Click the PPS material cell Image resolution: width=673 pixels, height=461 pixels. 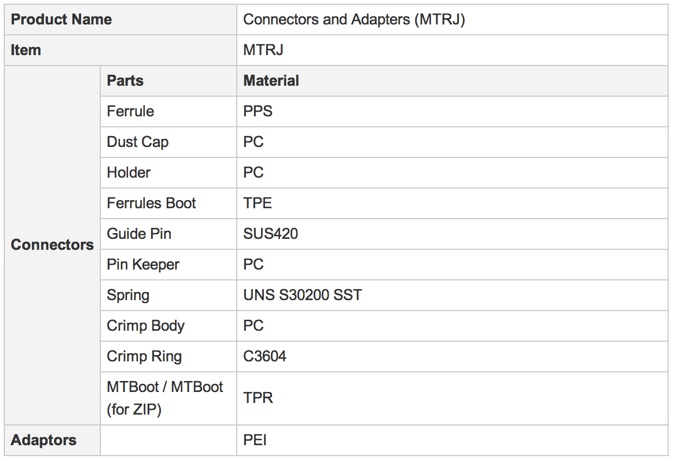[x=452, y=112]
